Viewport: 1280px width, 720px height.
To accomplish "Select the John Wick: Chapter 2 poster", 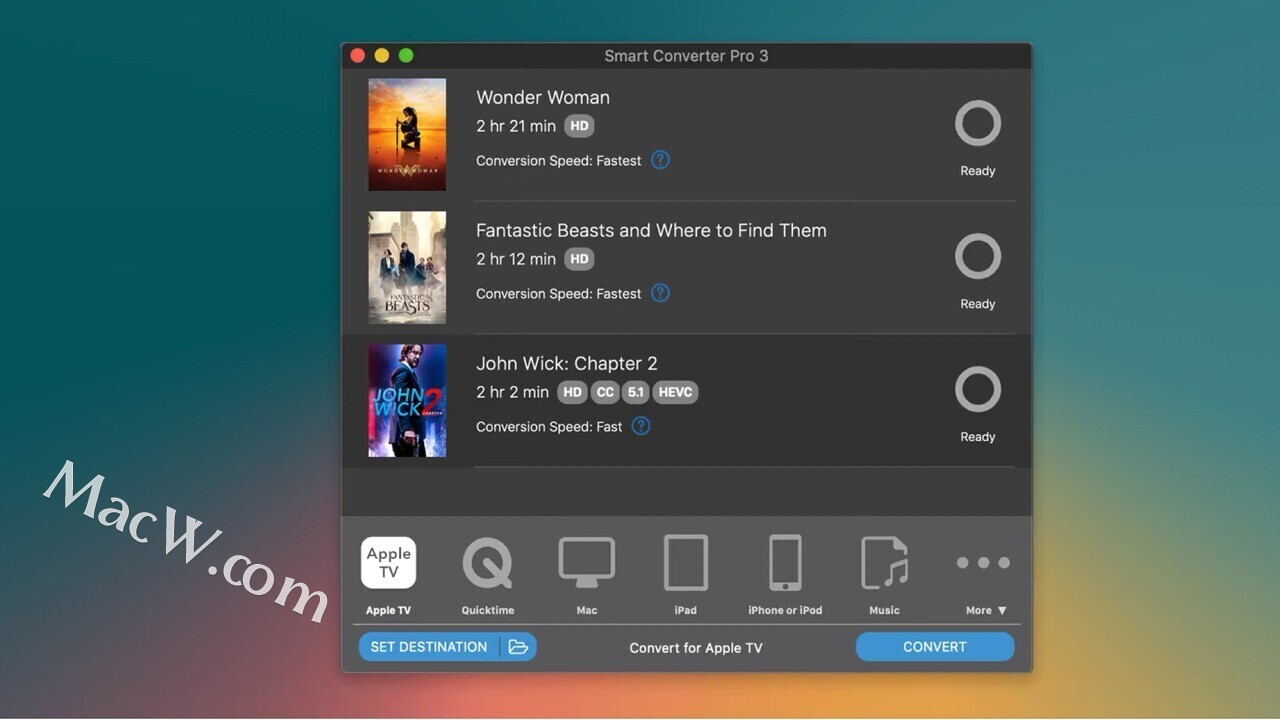I will (407, 401).
